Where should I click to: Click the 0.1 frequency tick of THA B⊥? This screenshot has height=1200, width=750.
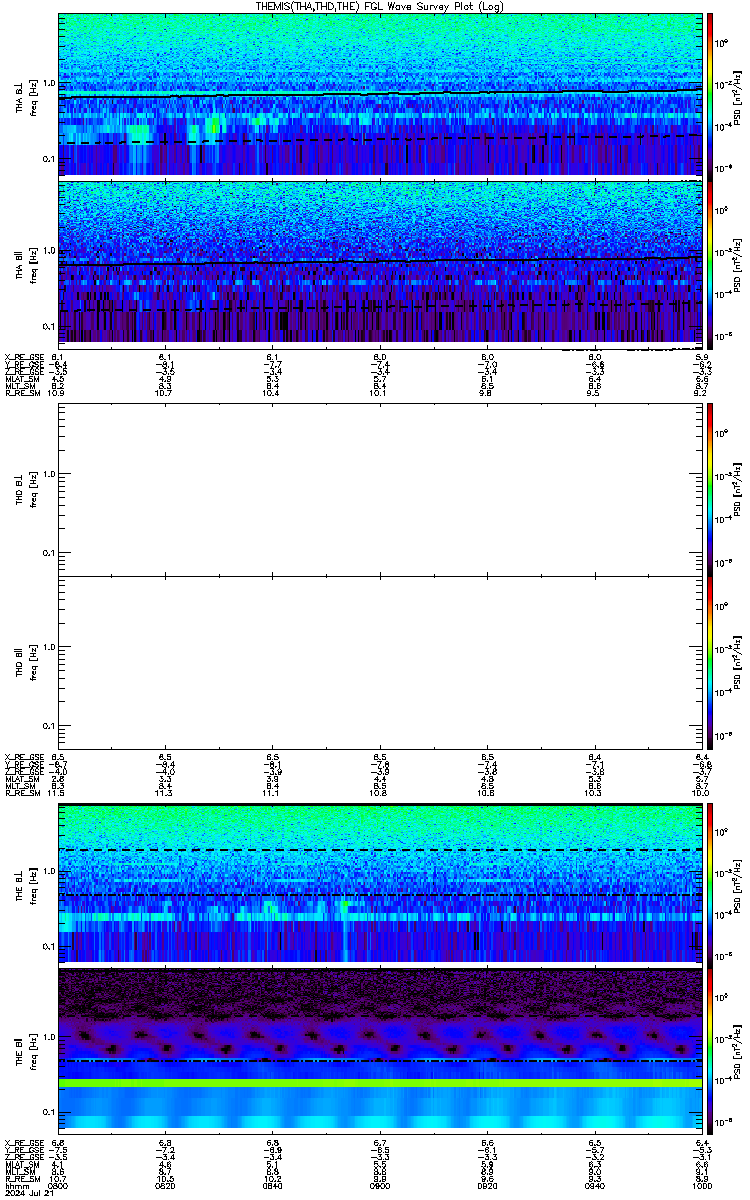[48, 159]
